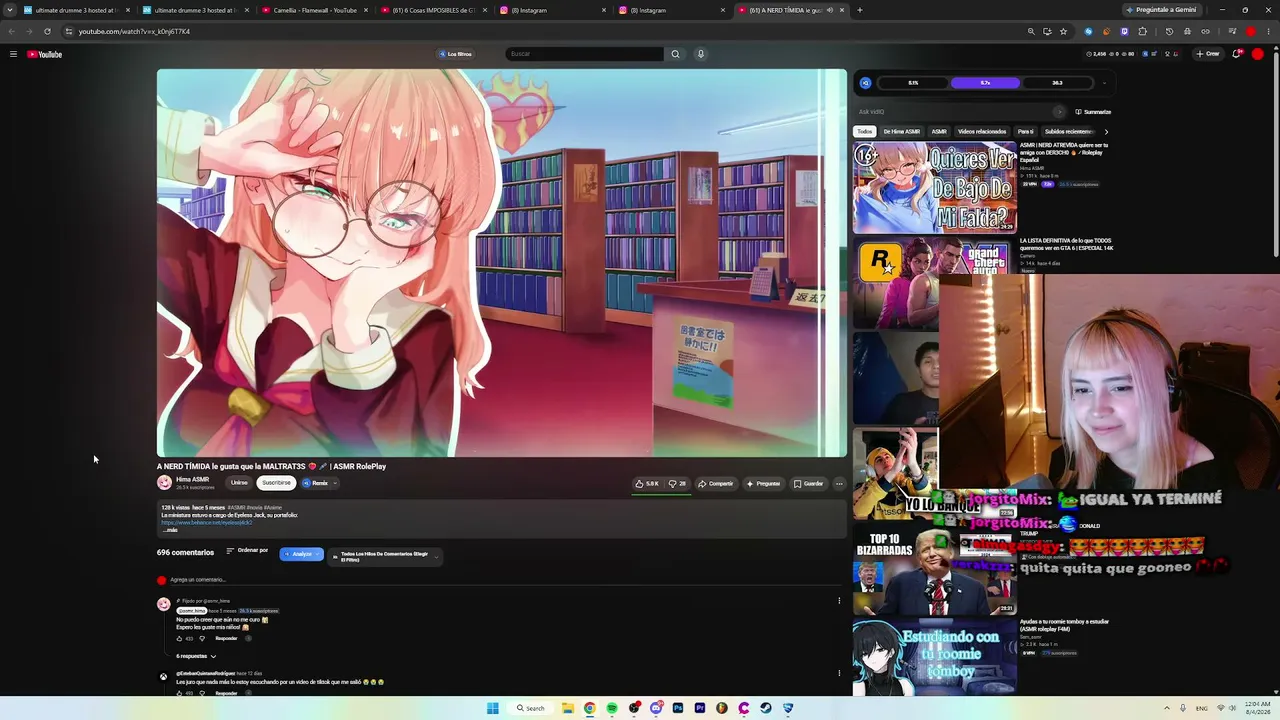This screenshot has height=720, width=1280.
Task: Switch to the first 'ultimate drumme 3' tab
Action: click(75, 10)
